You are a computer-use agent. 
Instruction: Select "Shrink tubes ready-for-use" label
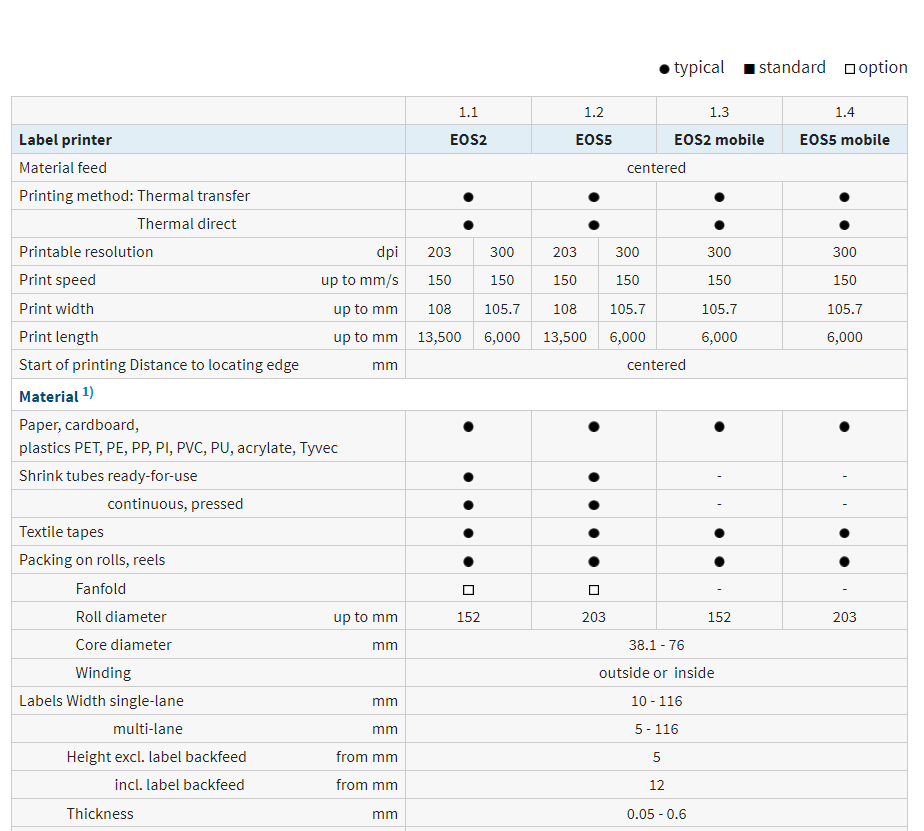(108, 476)
